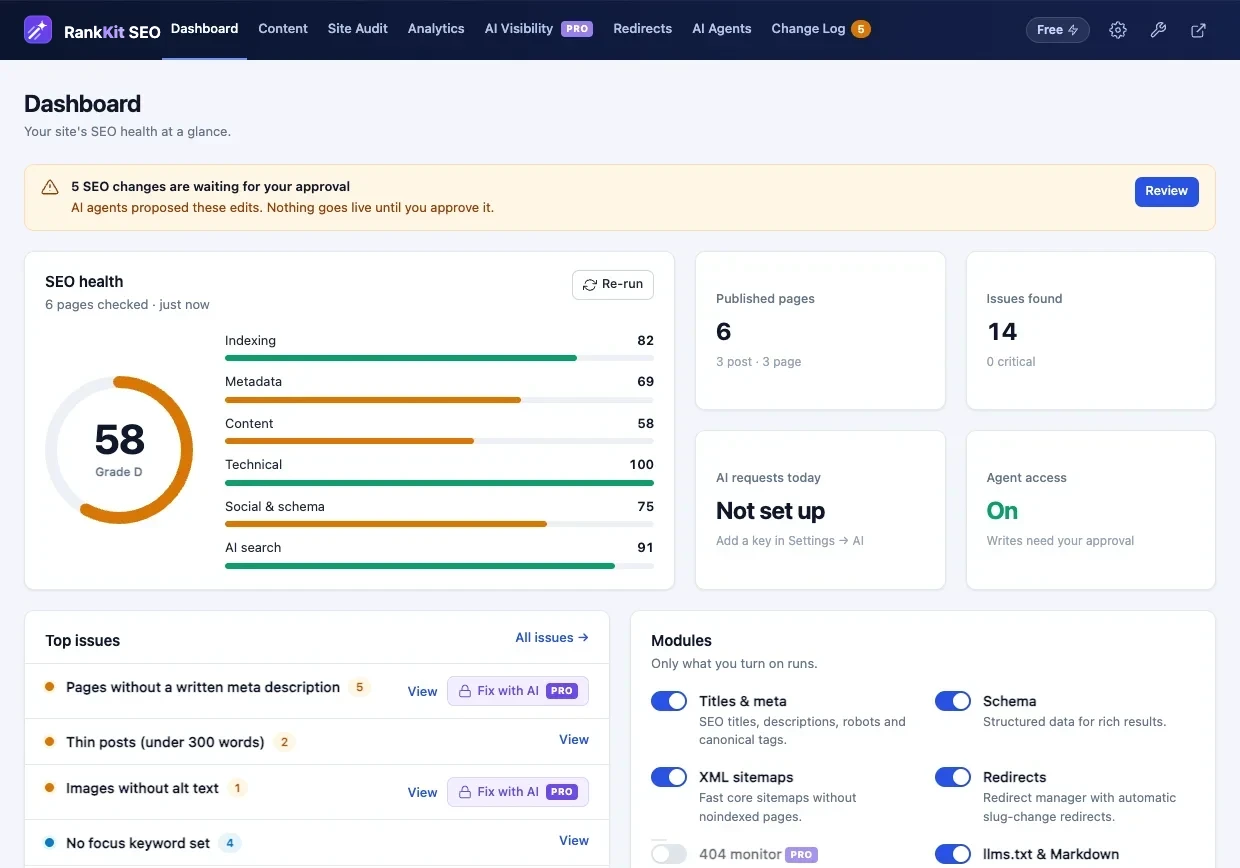Image resolution: width=1240 pixels, height=868 pixels.
Task: Click the Indexing score progress bar
Action: (439, 358)
